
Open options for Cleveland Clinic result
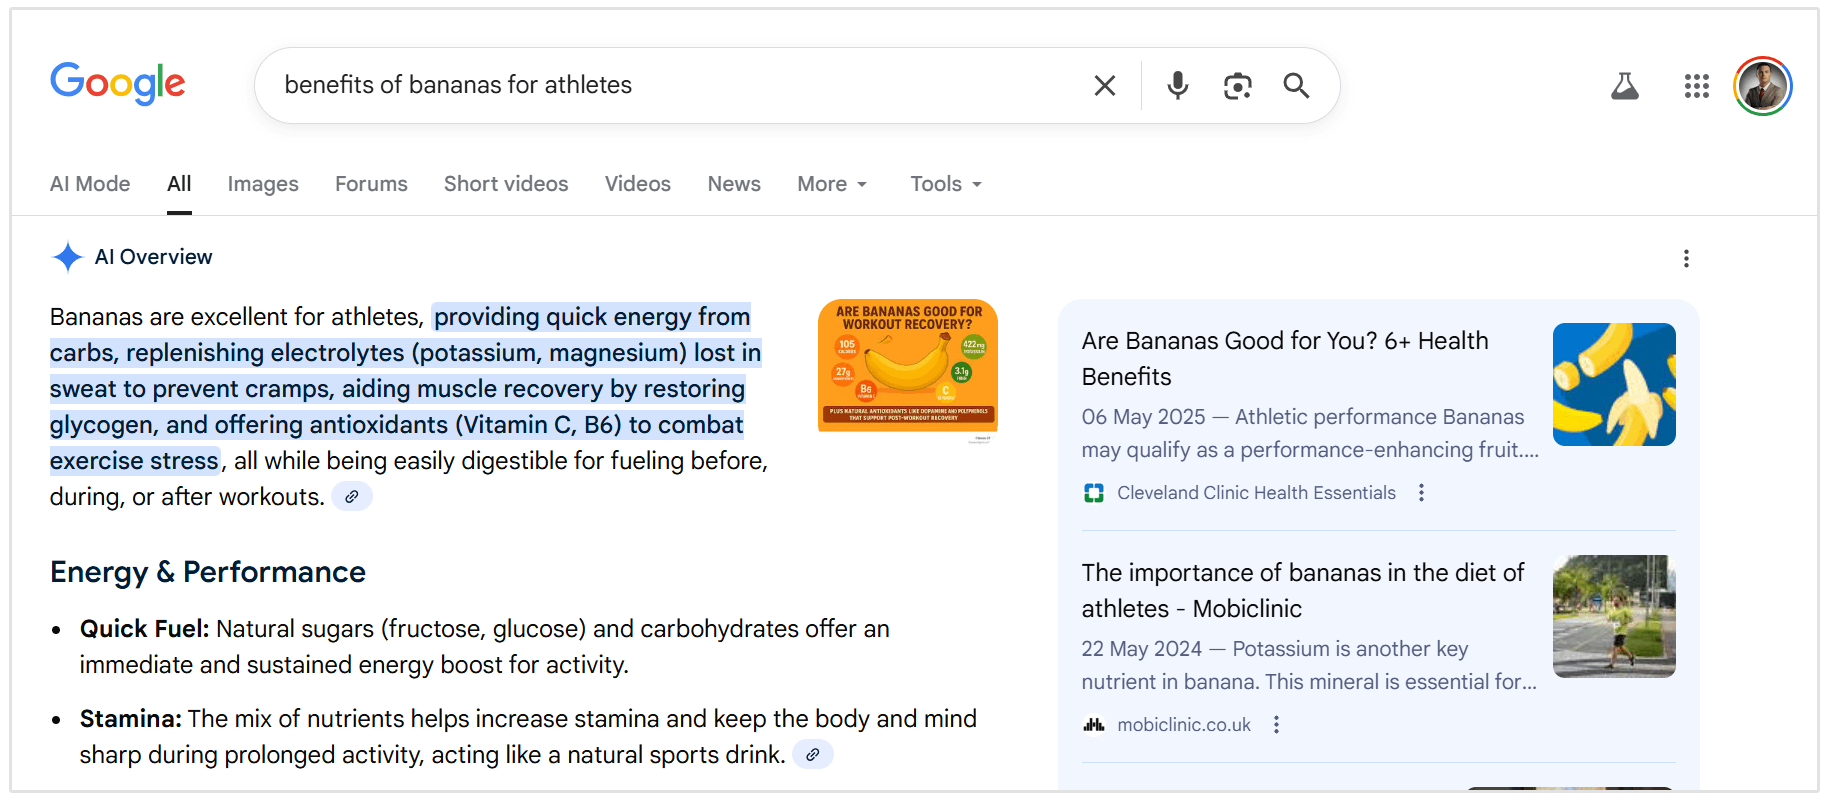1421,493
